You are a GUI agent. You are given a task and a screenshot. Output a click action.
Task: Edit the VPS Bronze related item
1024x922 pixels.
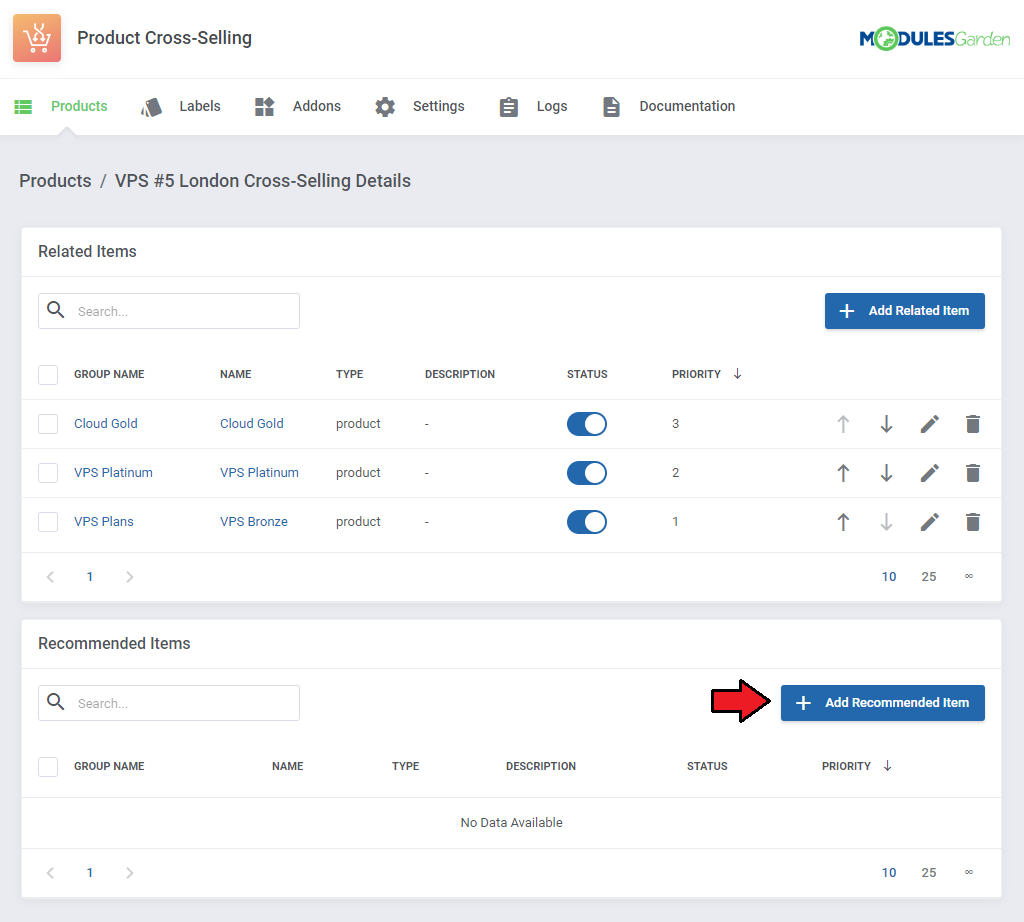930,522
